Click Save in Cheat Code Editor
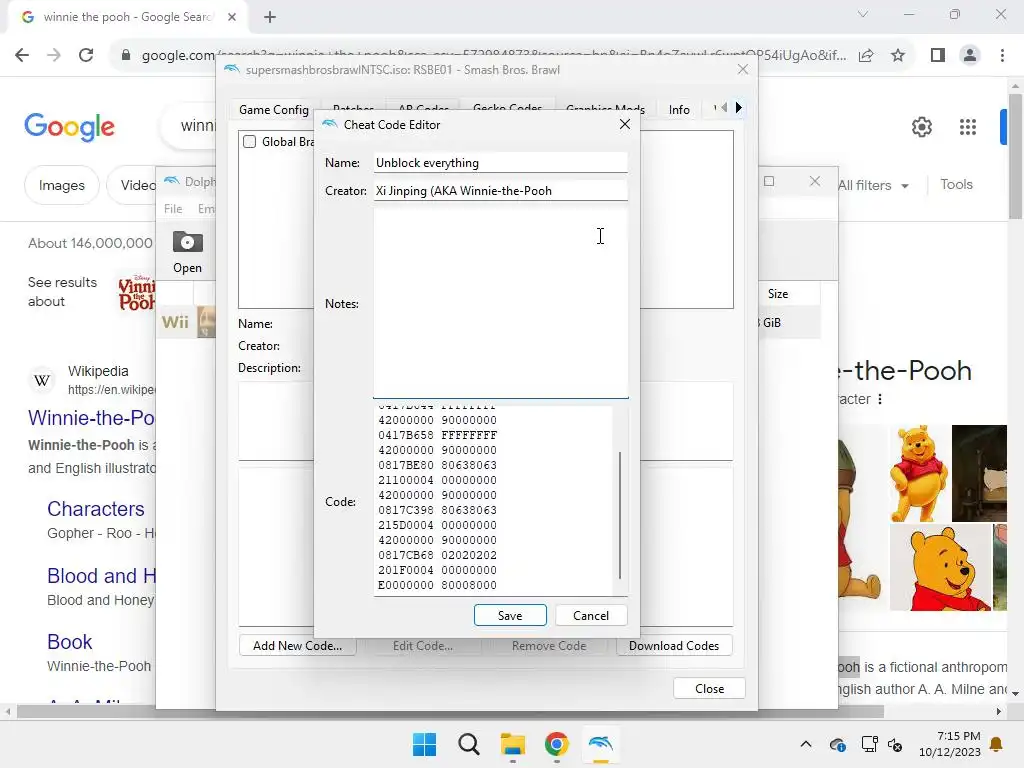 coord(510,615)
